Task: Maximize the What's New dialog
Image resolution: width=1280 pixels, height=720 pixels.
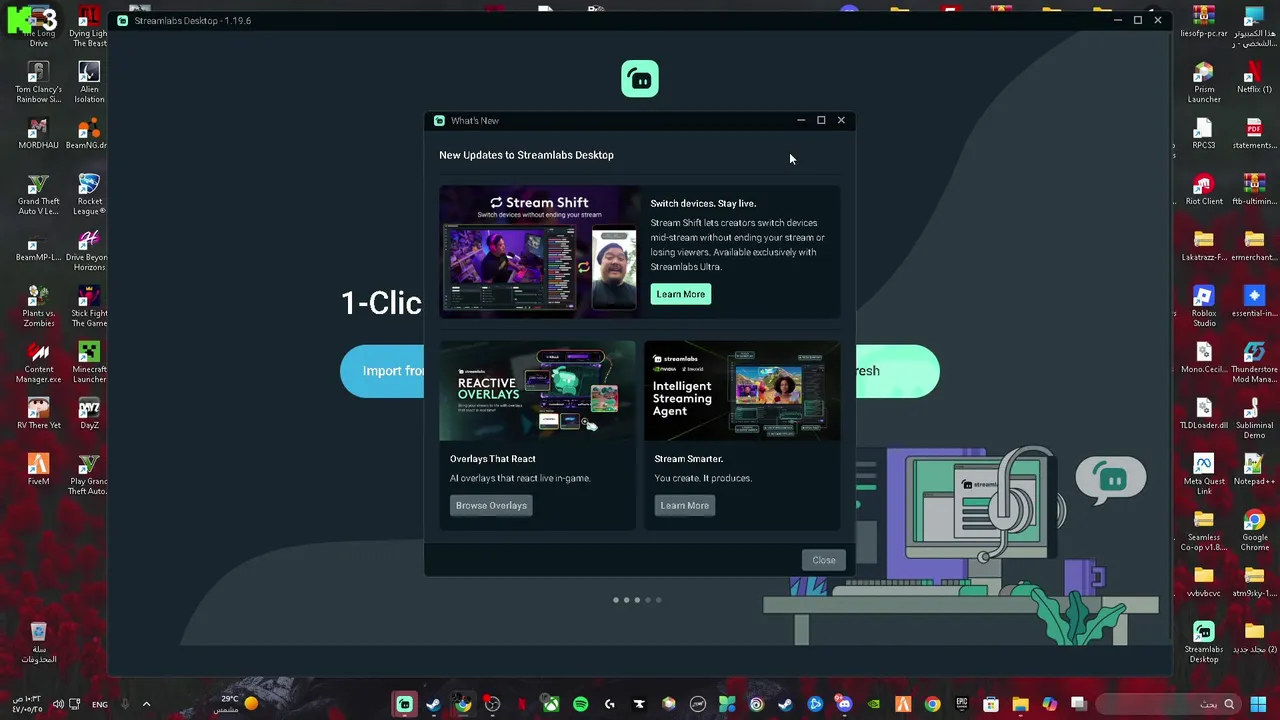Action: pos(821,120)
